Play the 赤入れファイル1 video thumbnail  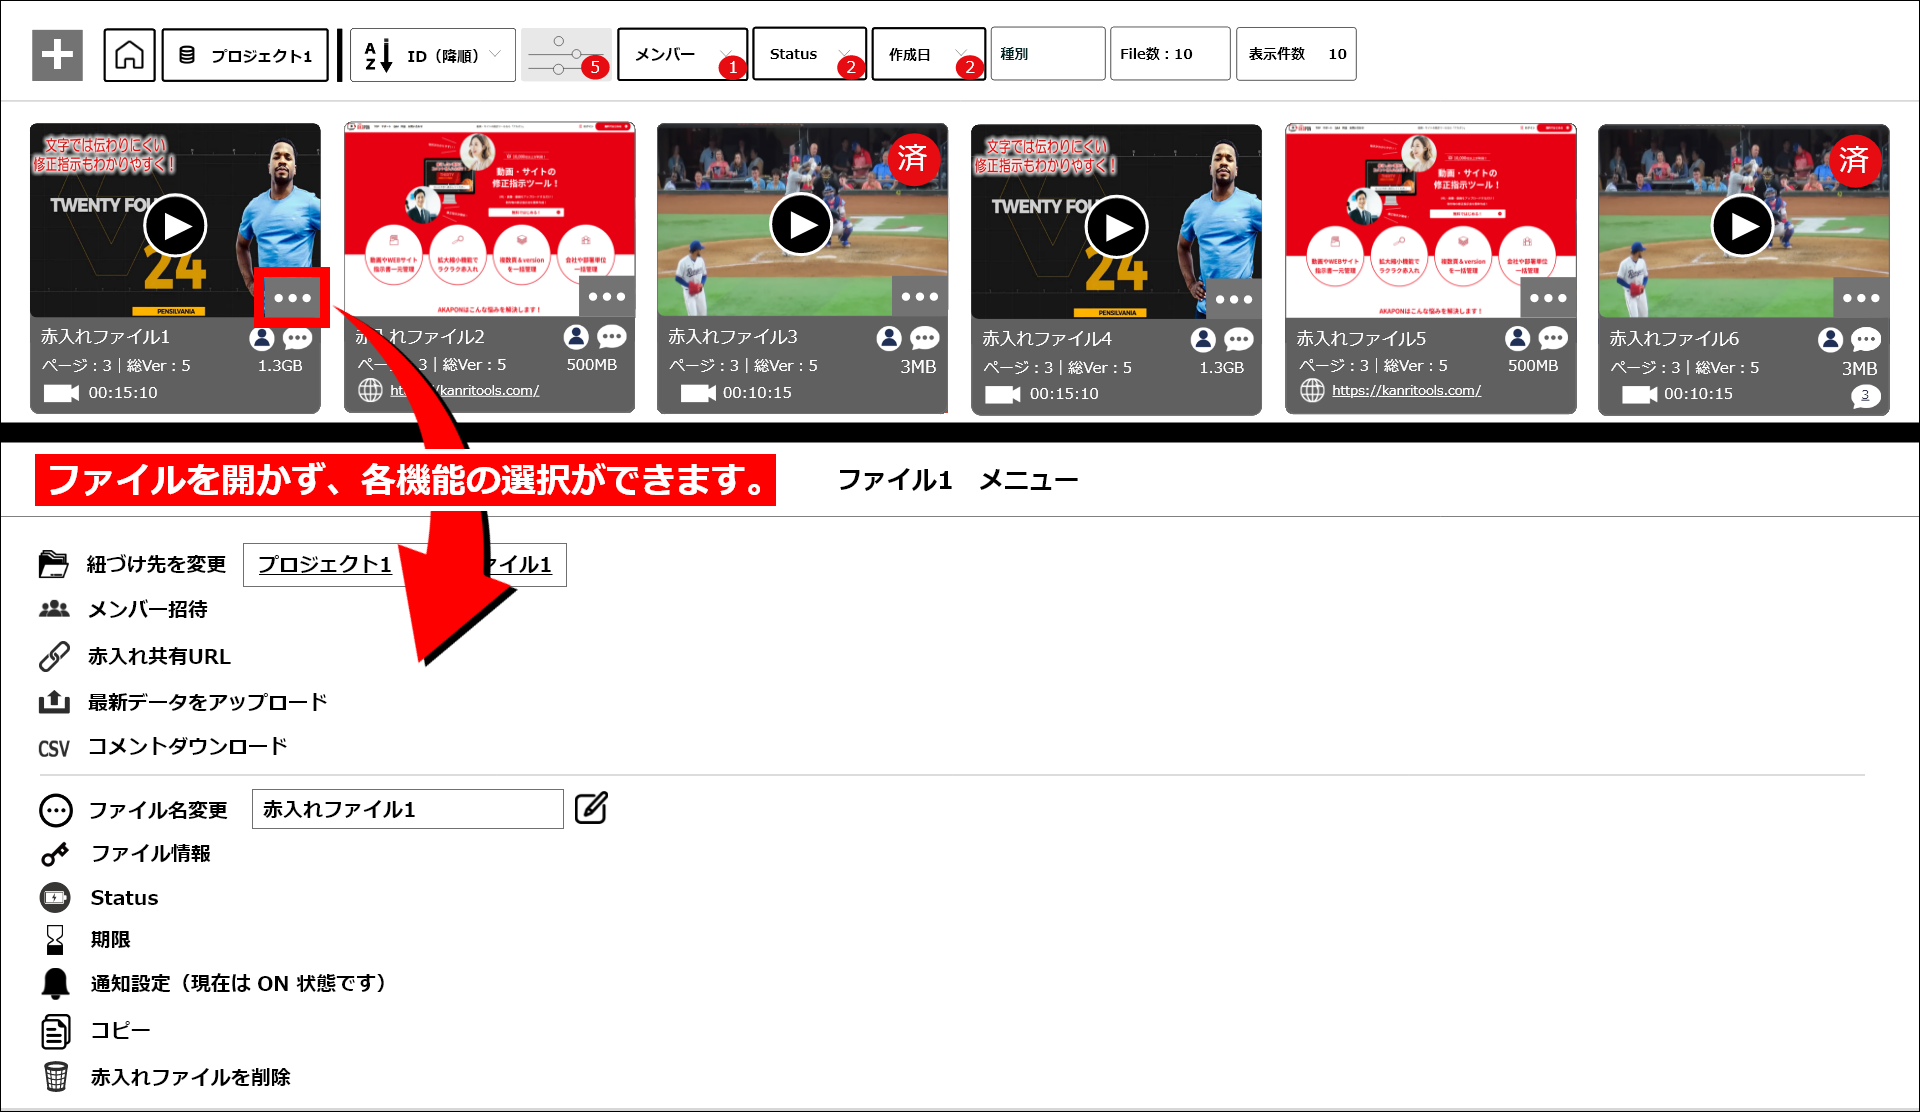(x=176, y=226)
